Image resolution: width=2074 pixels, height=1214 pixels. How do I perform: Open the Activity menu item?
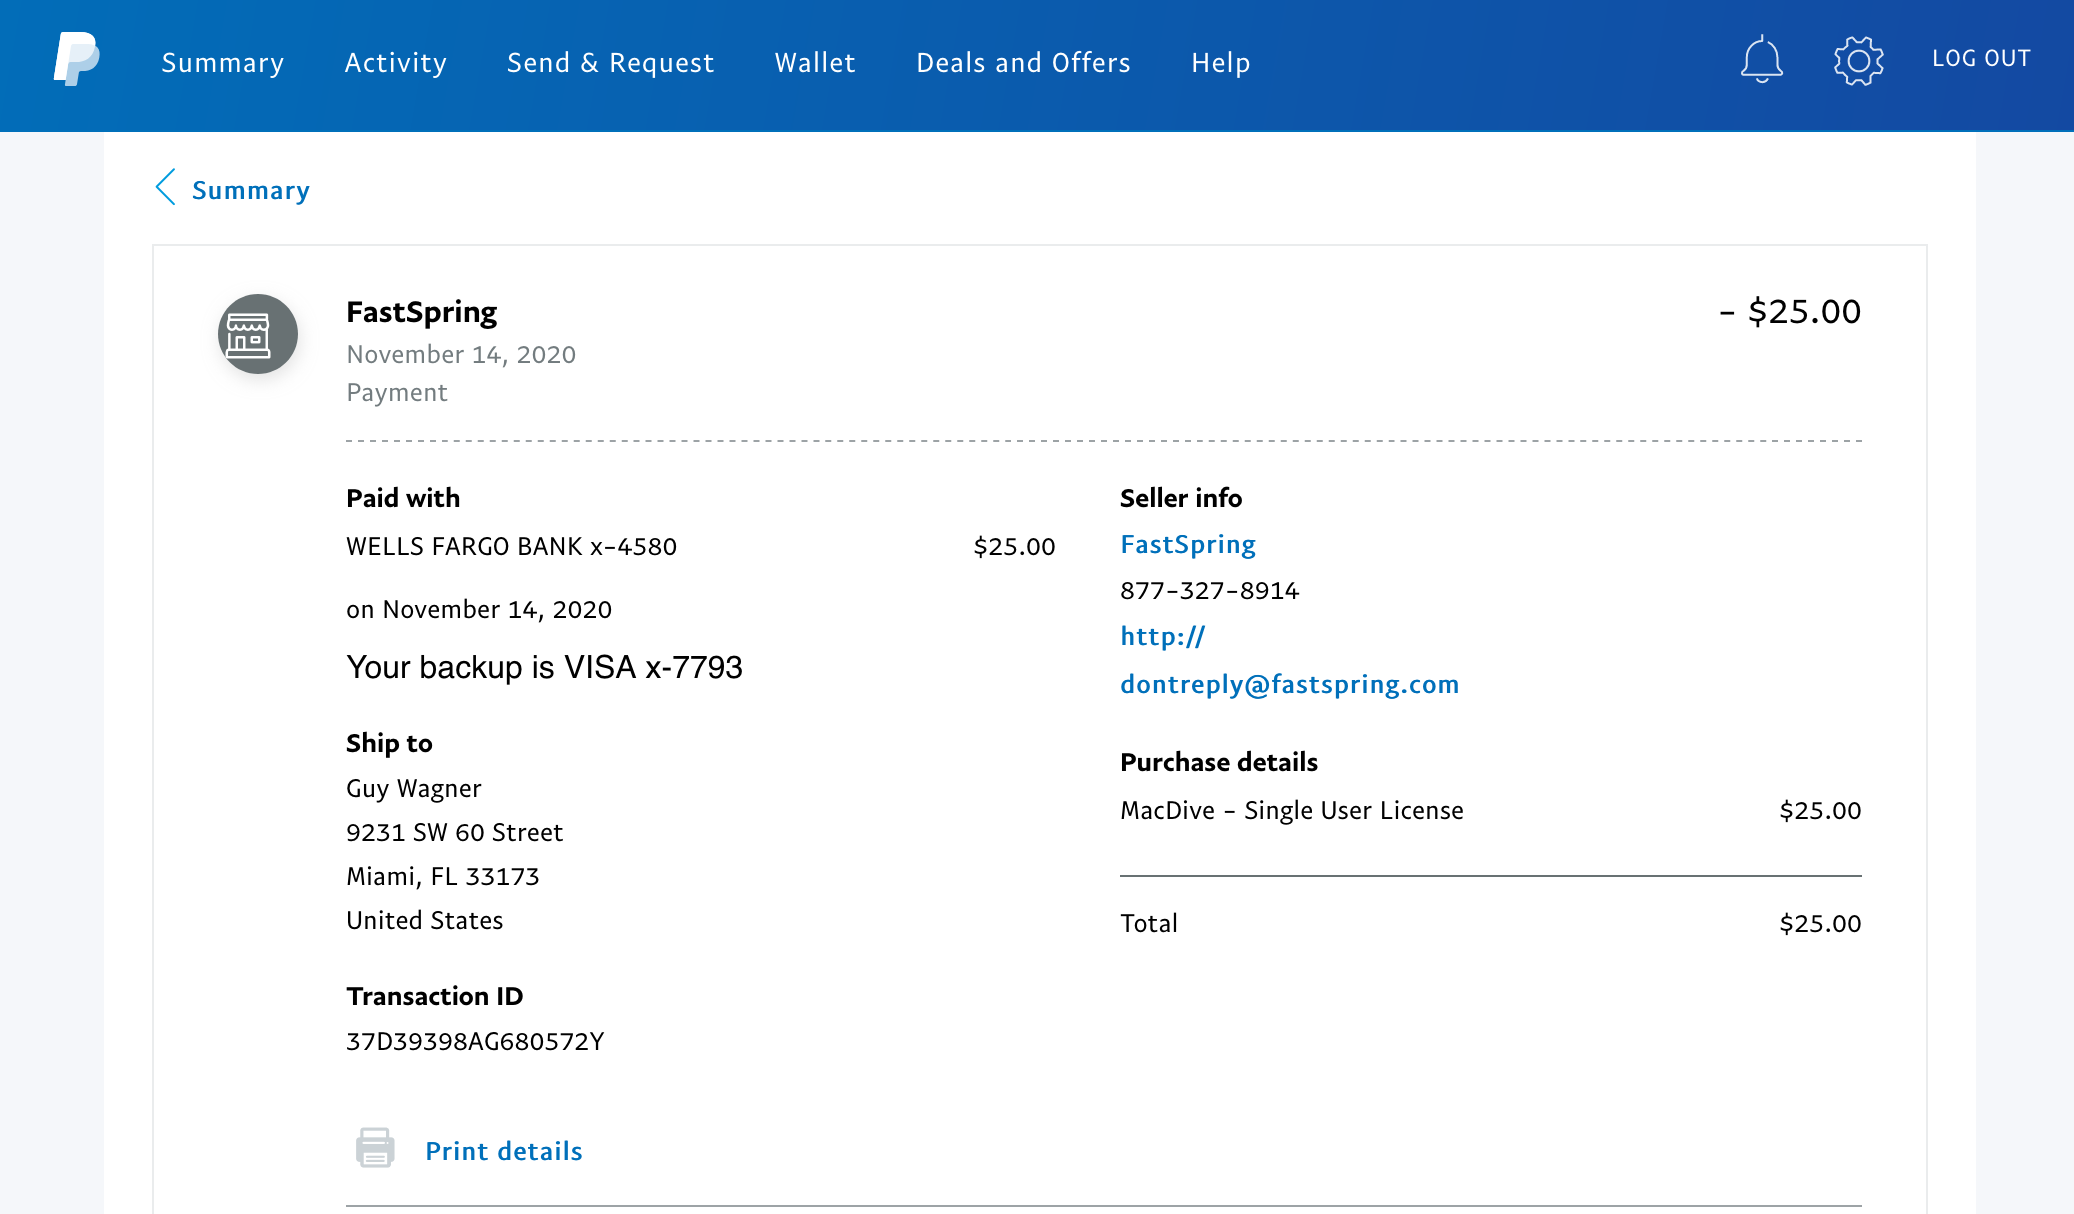395,63
